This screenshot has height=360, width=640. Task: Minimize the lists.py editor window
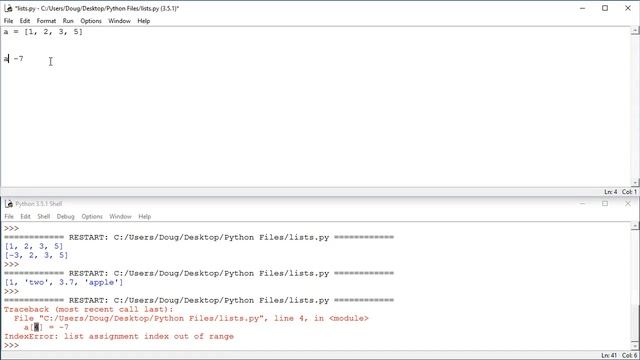[582, 8]
